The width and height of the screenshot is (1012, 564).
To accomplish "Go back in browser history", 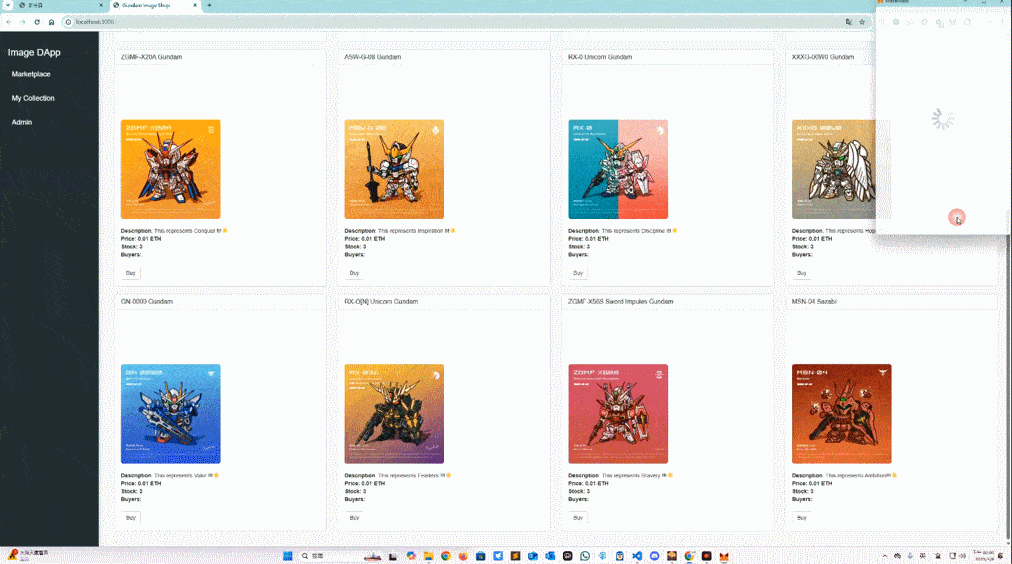I will 9,22.
